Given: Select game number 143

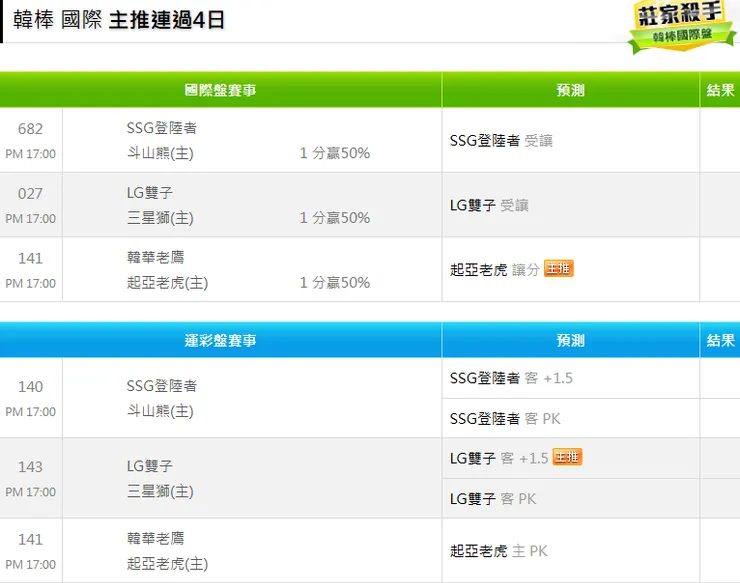Looking at the screenshot, I should (30, 467).
